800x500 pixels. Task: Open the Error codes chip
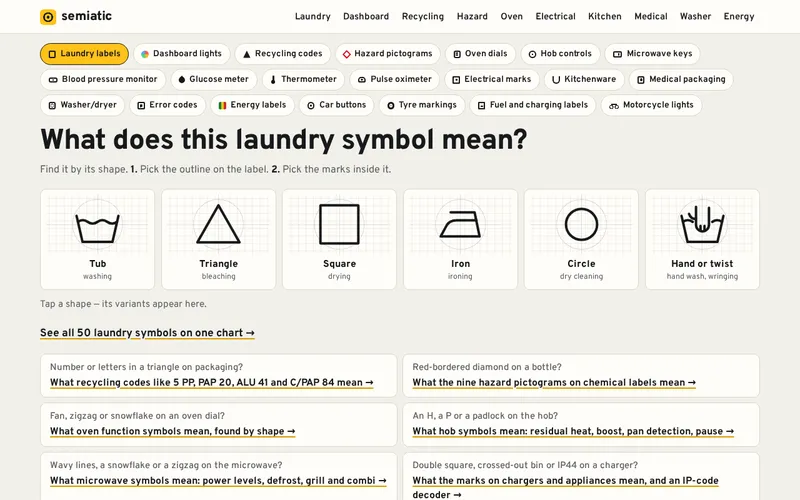[167, 105]
